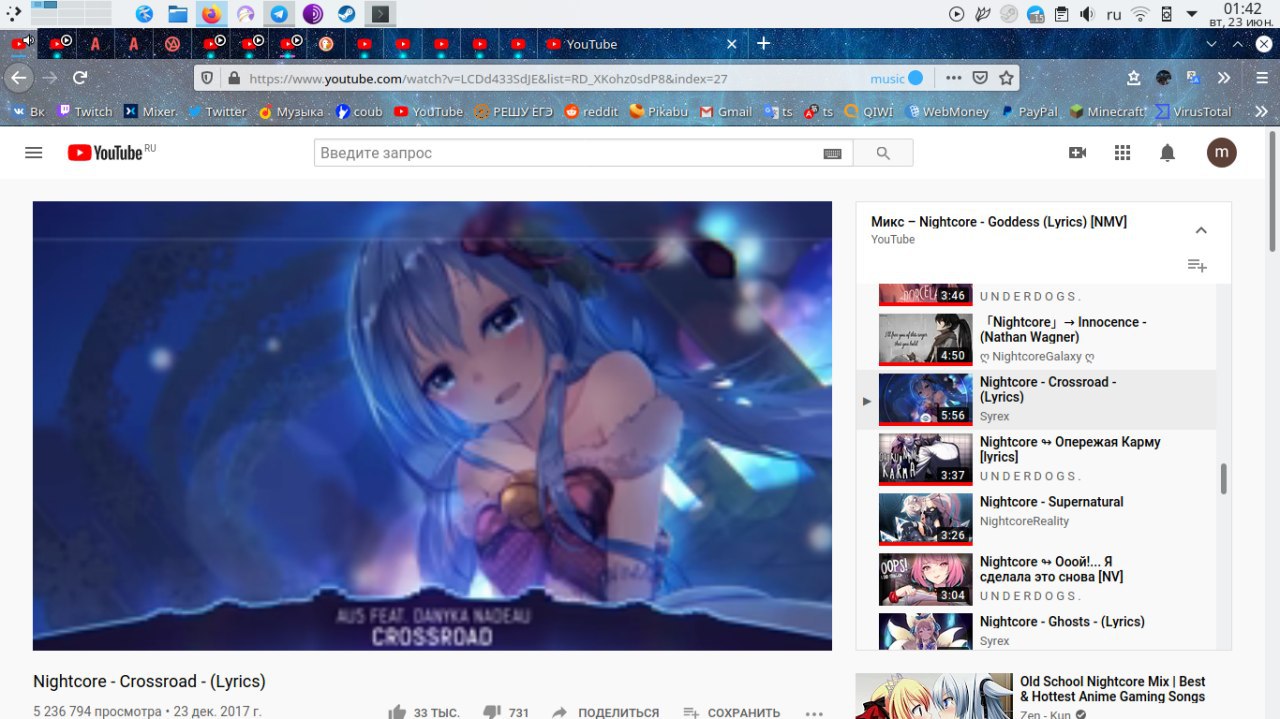Open the PayPal bookmark
The height and width of the screenshot is (719, 1280).
point(1029,111)
